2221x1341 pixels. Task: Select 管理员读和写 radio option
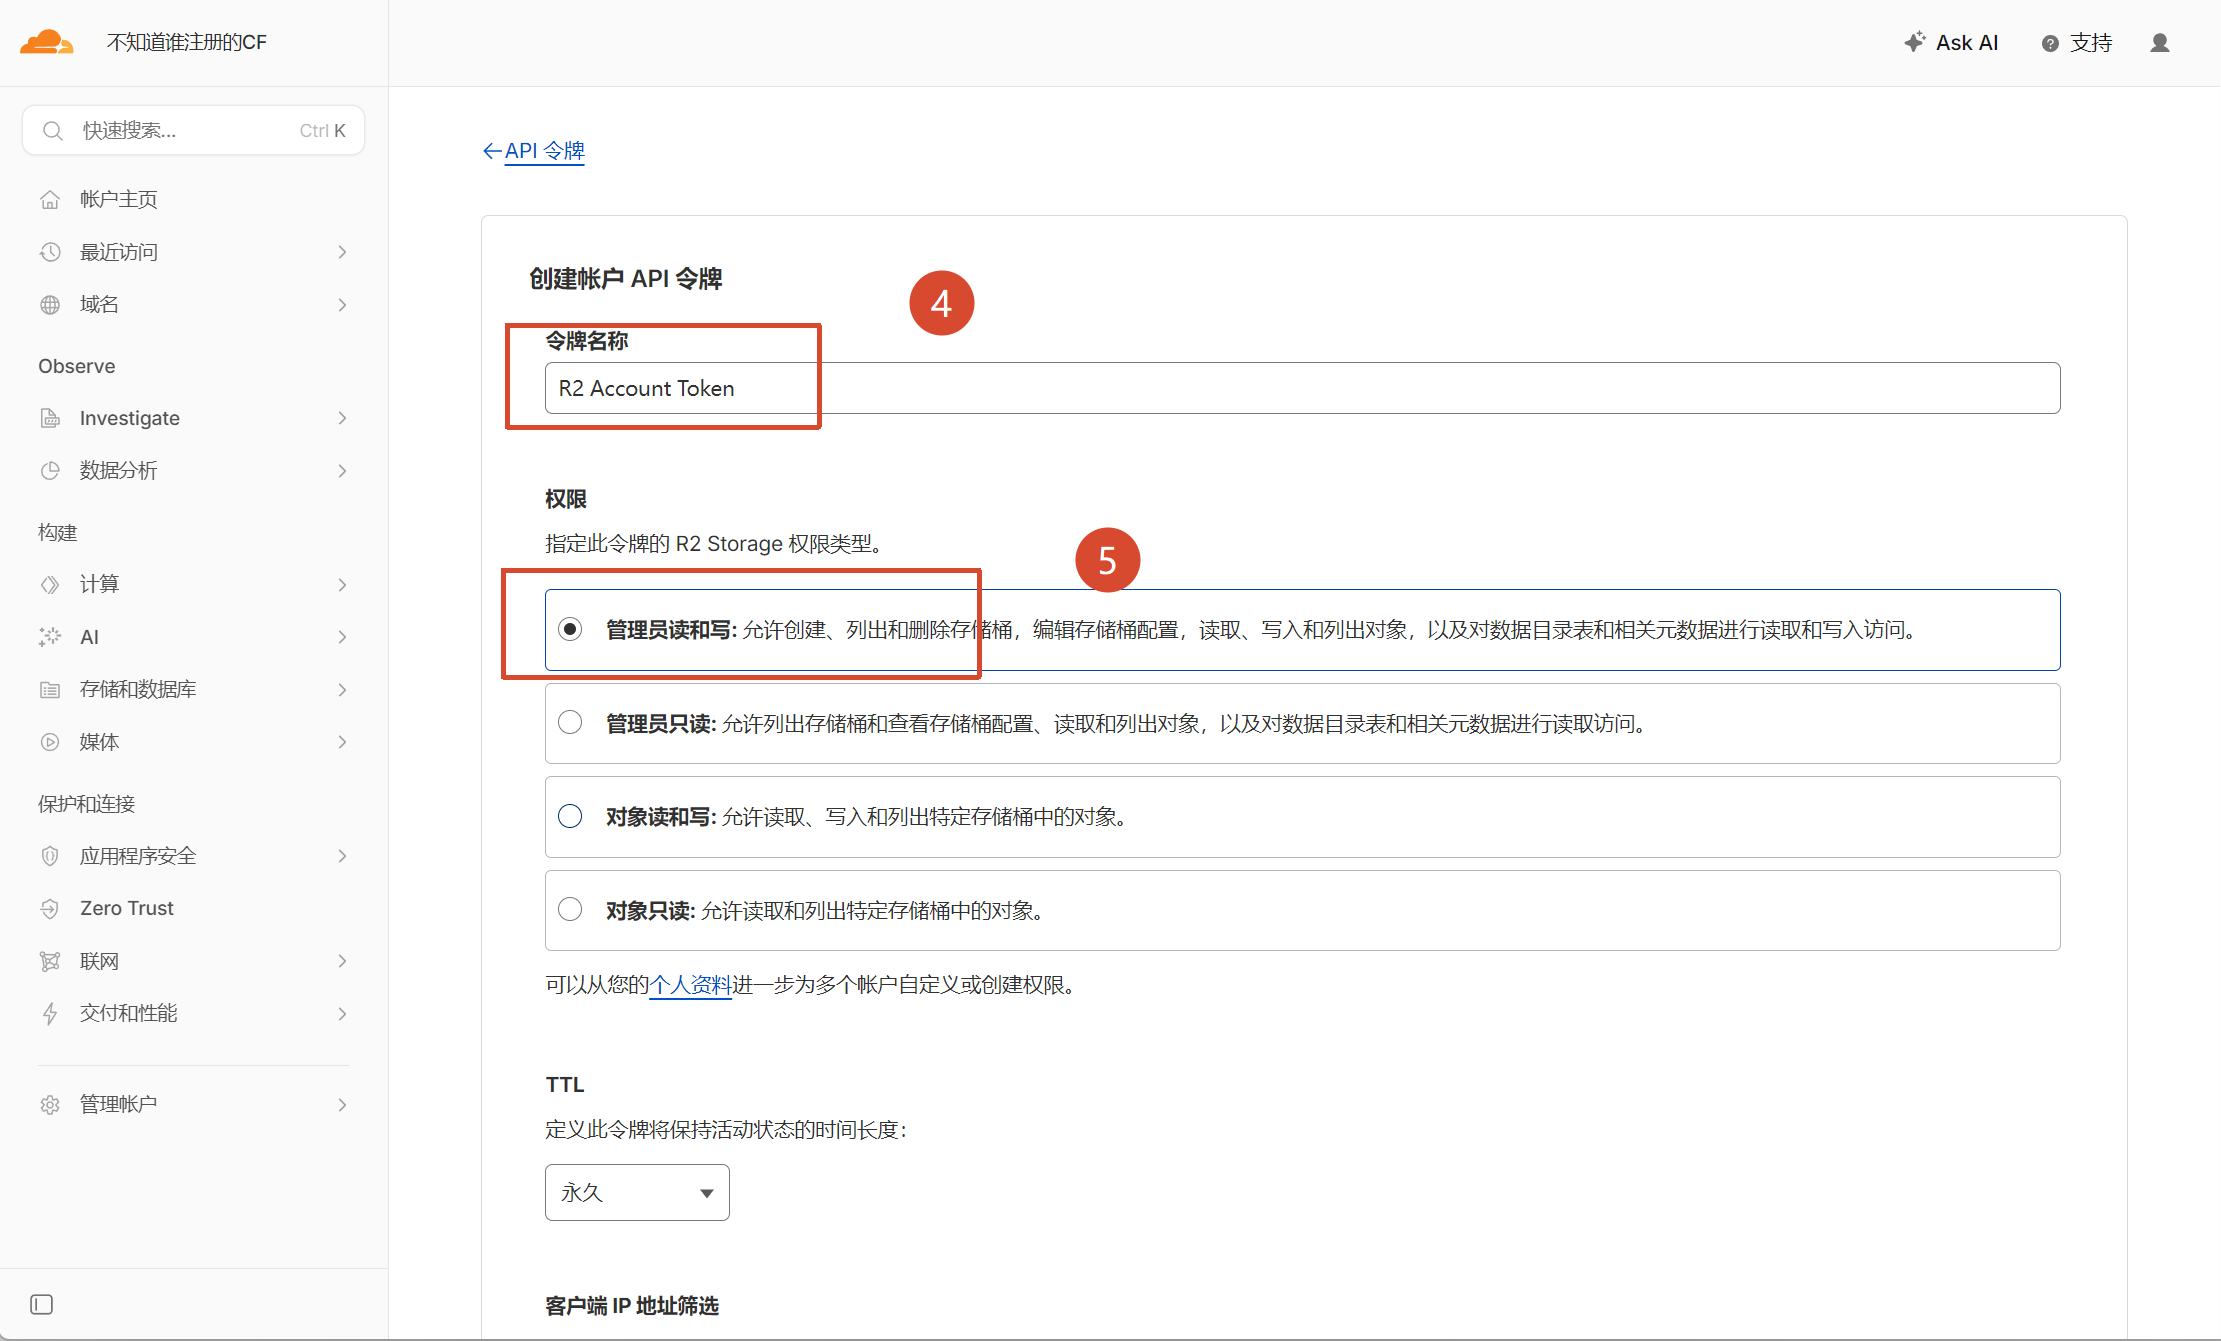click(570, 629)
